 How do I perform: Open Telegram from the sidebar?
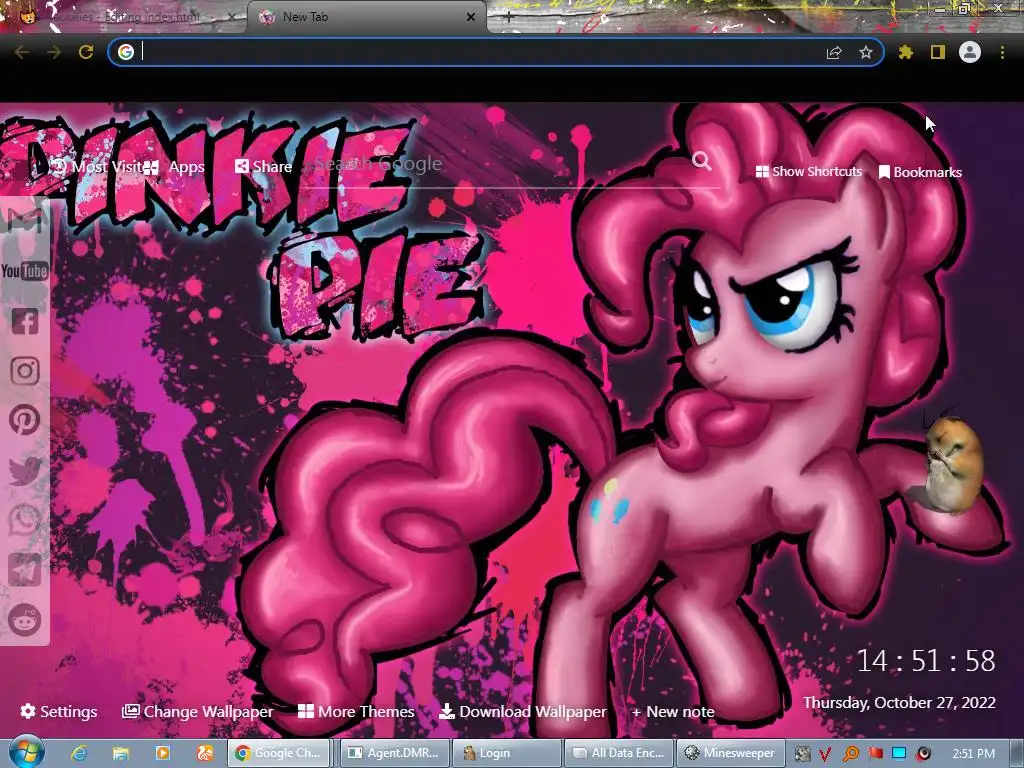[x=25, y=570]
